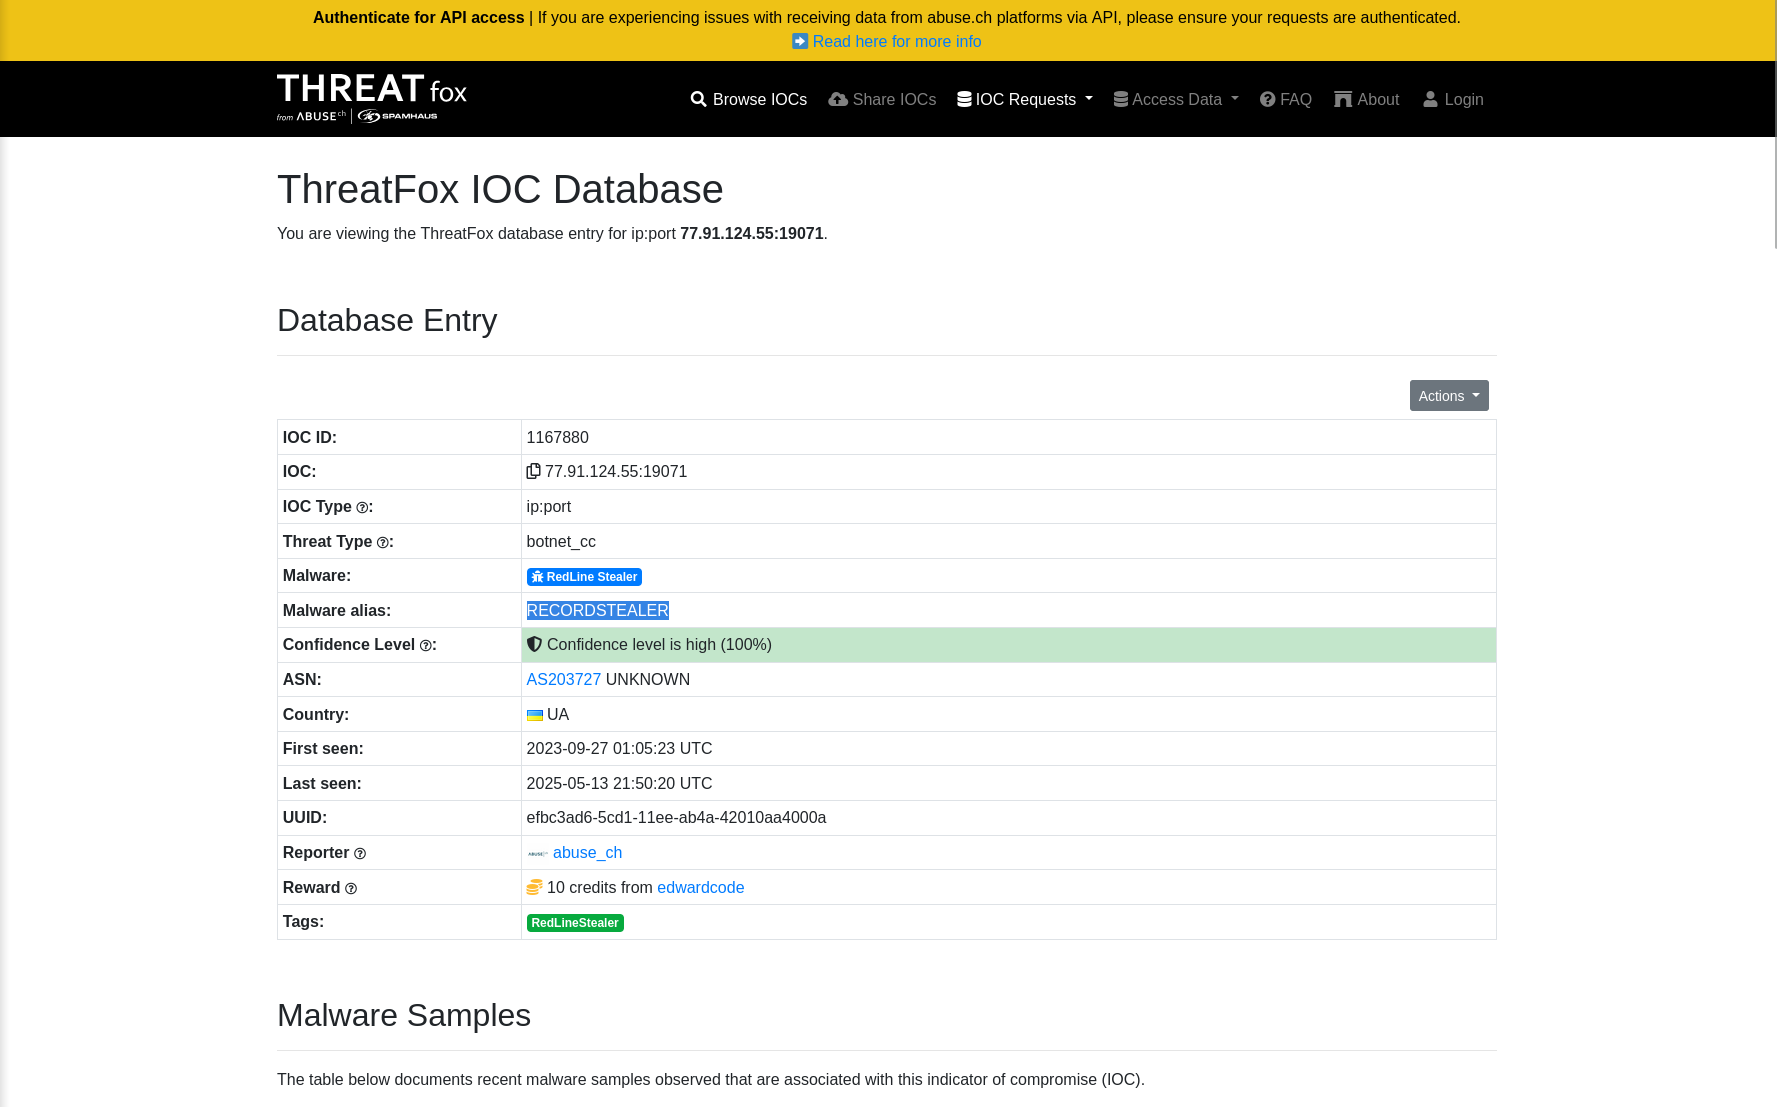Click the Database Entry heading
The height and width of the screenshot is (1107, 1777).
point(387,320)
